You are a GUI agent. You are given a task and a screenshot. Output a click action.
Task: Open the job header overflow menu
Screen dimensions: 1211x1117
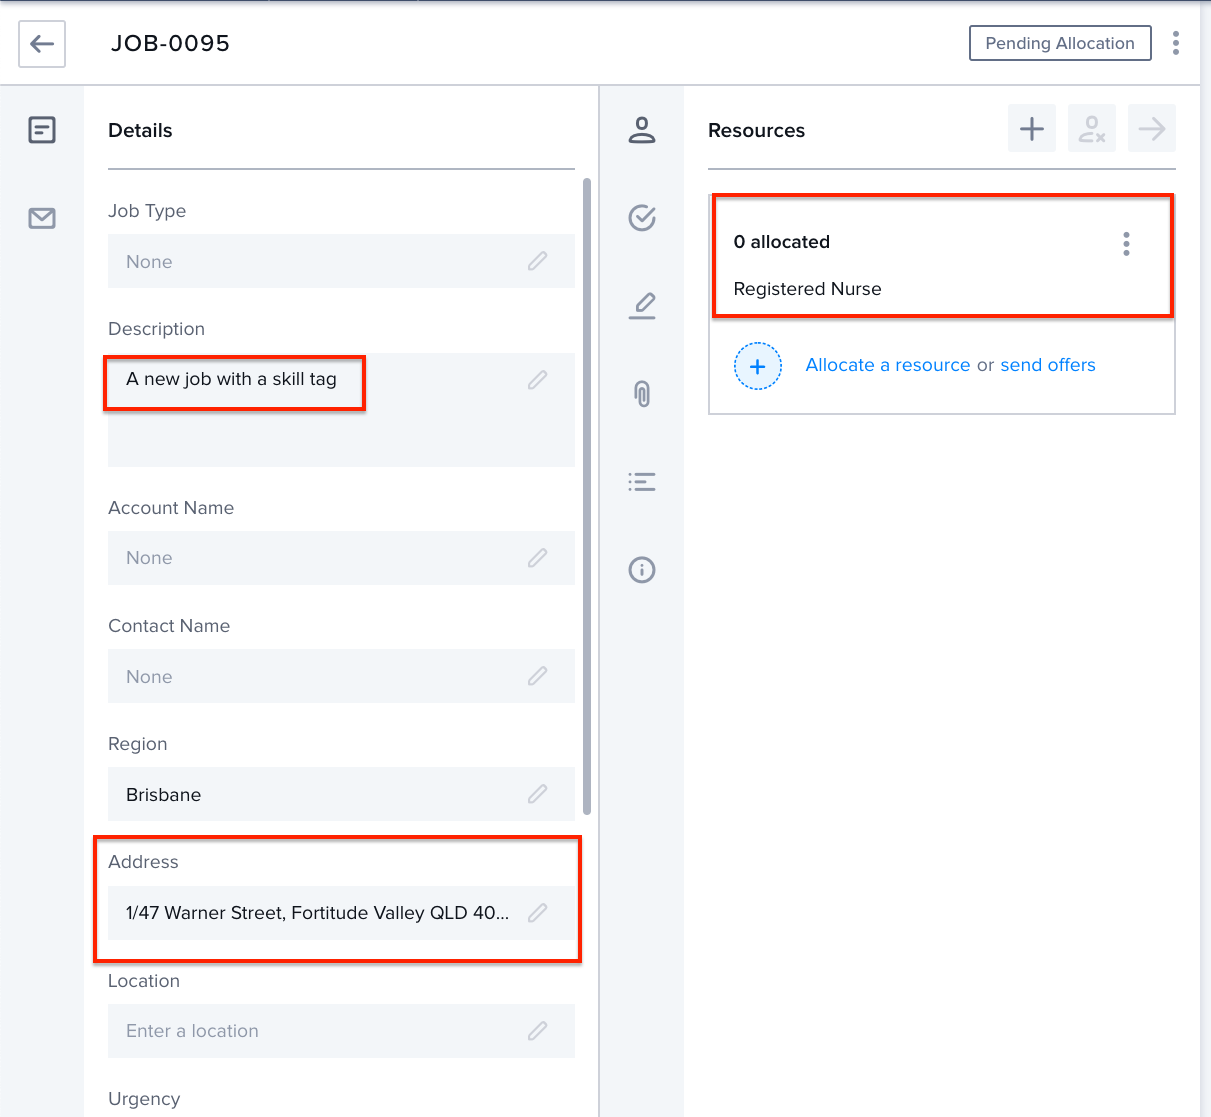click(1176, 43)
